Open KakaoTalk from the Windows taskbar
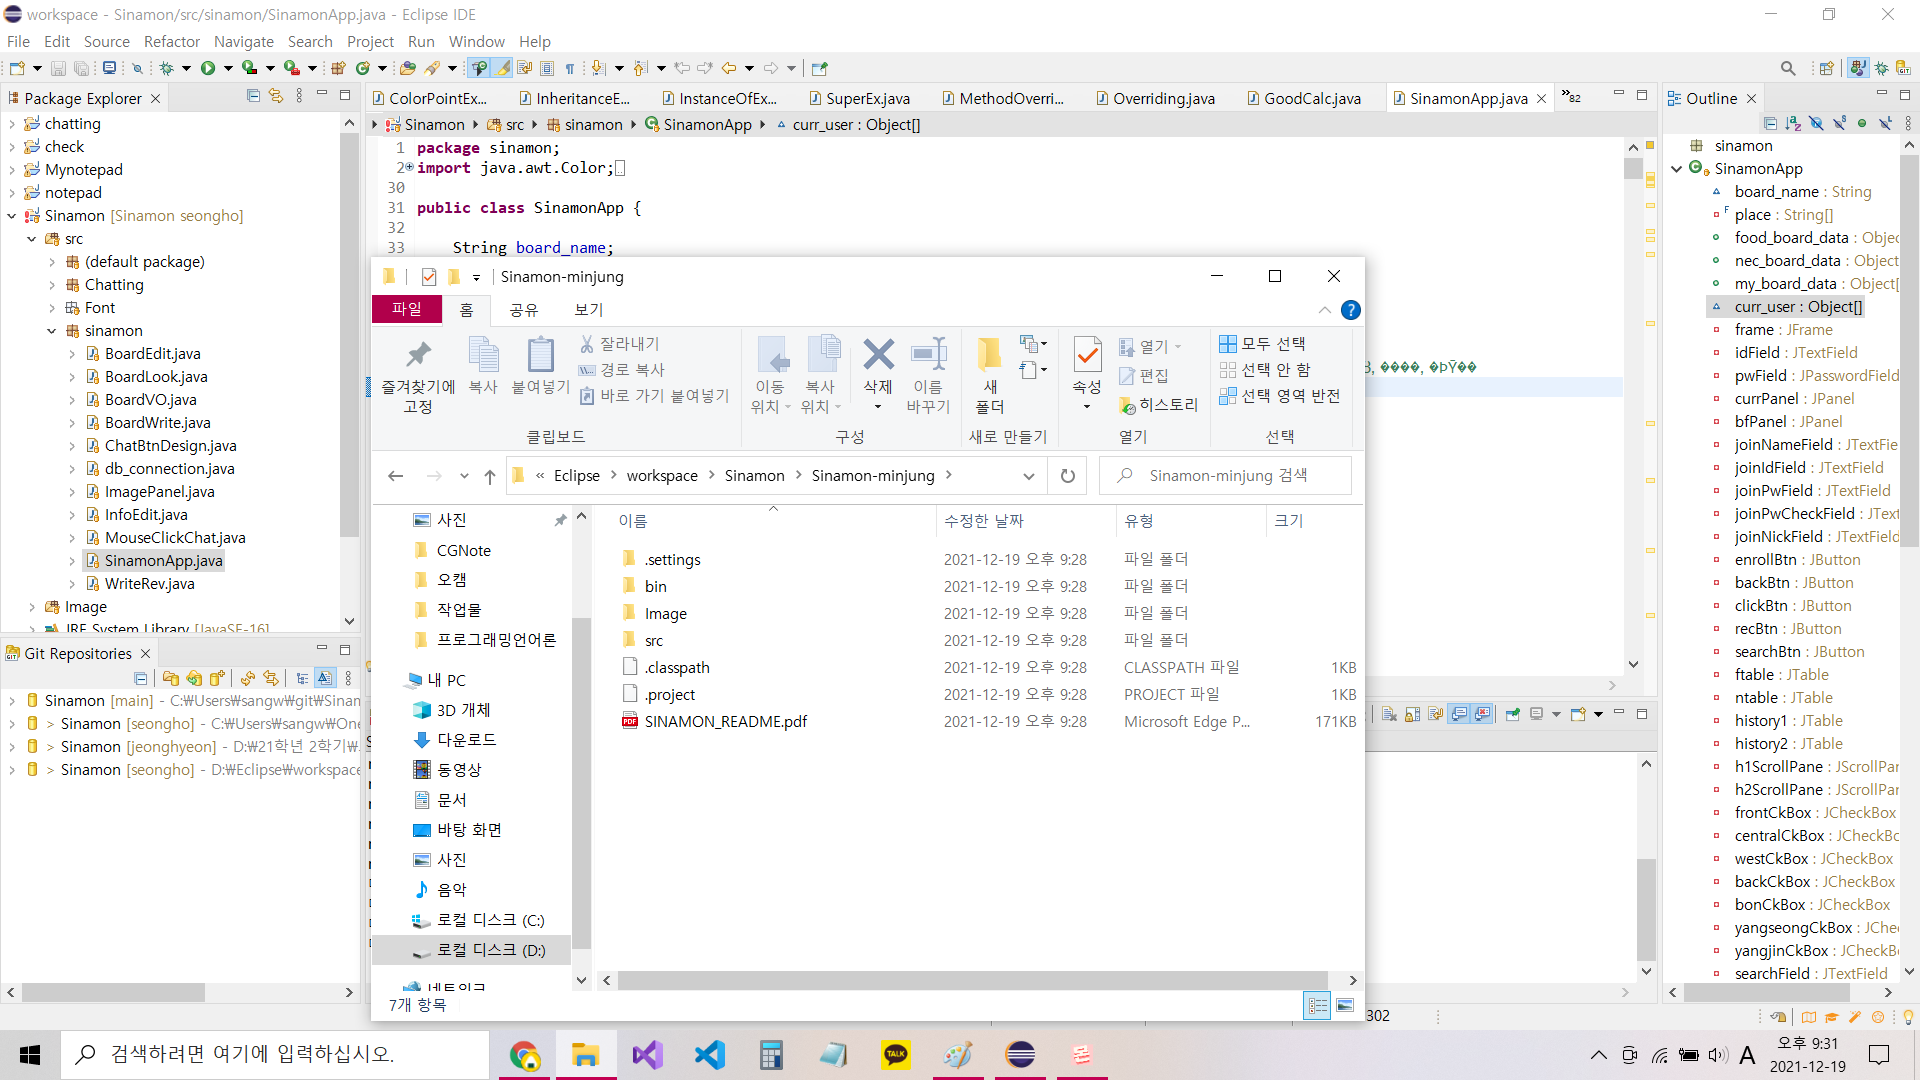This screenshot has height=1080, width=1920. (x=895, y=1054)
